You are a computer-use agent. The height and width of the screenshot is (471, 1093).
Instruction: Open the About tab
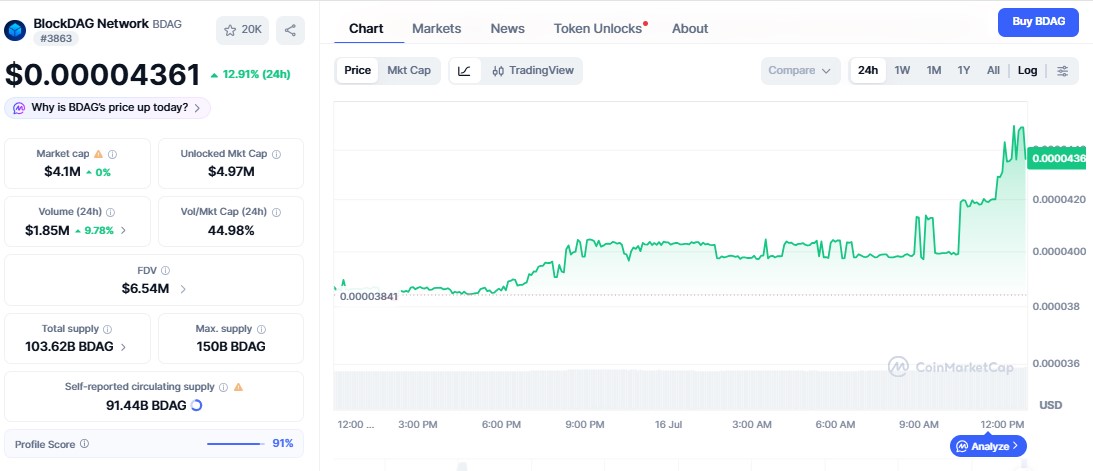690,29
